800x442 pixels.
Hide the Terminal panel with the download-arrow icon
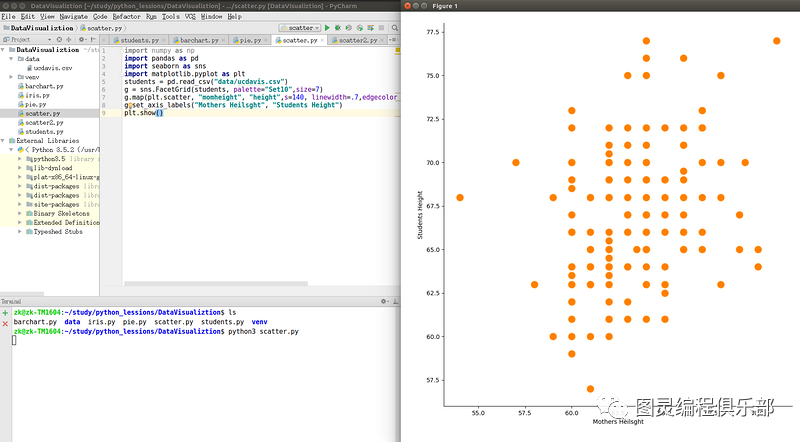click(395, 301)
